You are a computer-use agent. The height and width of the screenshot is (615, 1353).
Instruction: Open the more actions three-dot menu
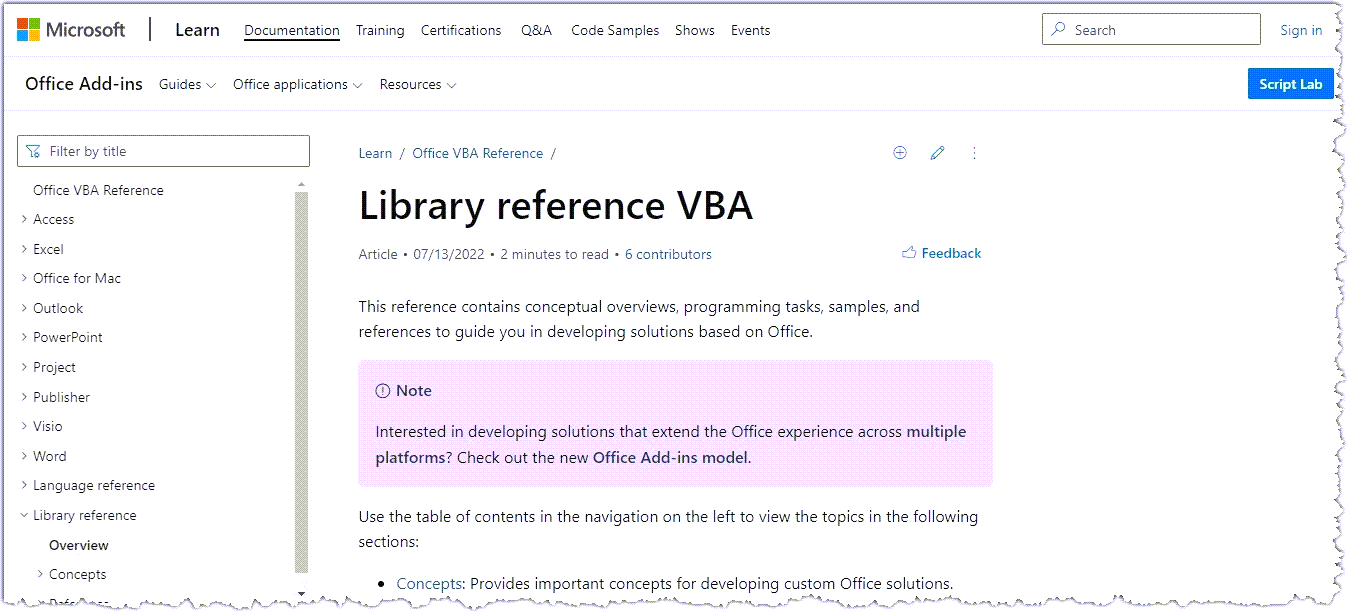pos(974,153)
